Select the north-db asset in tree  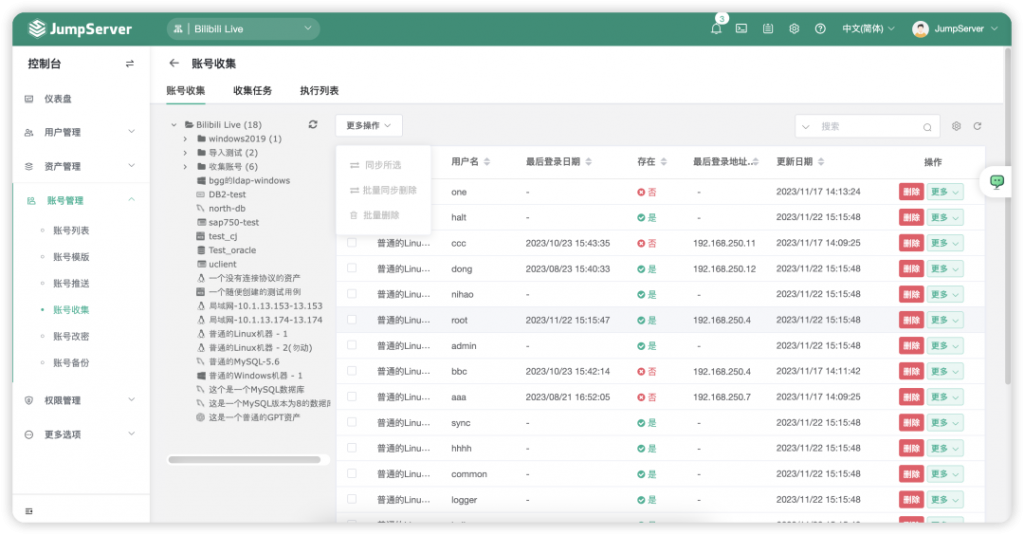click(227, 208)
